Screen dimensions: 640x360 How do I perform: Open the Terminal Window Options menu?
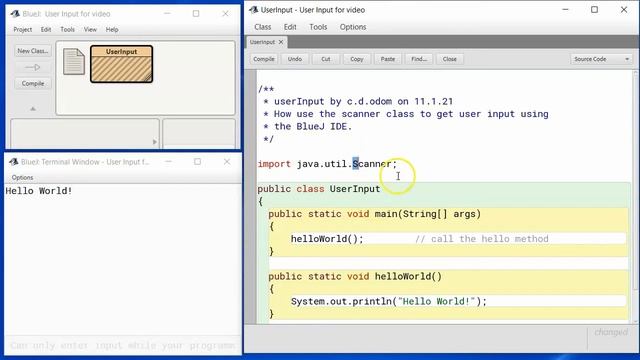coord(22,178)
